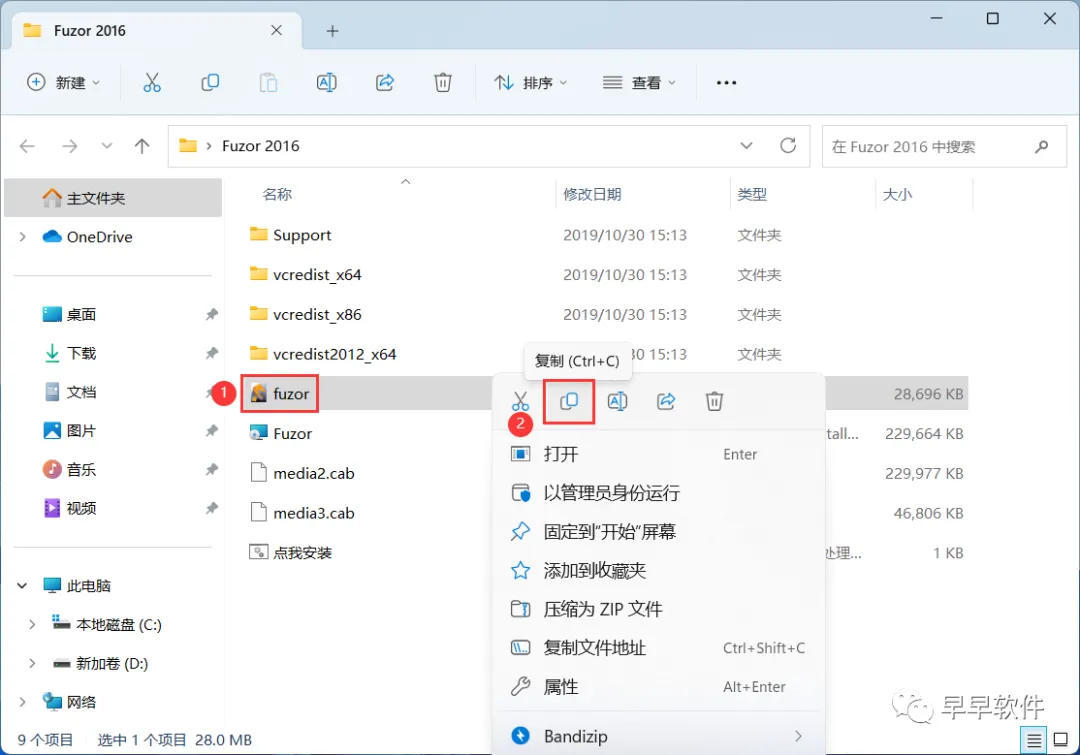
Task: Click the Fuzor 2016 breadcrumb
Action: tap(260, 146)
